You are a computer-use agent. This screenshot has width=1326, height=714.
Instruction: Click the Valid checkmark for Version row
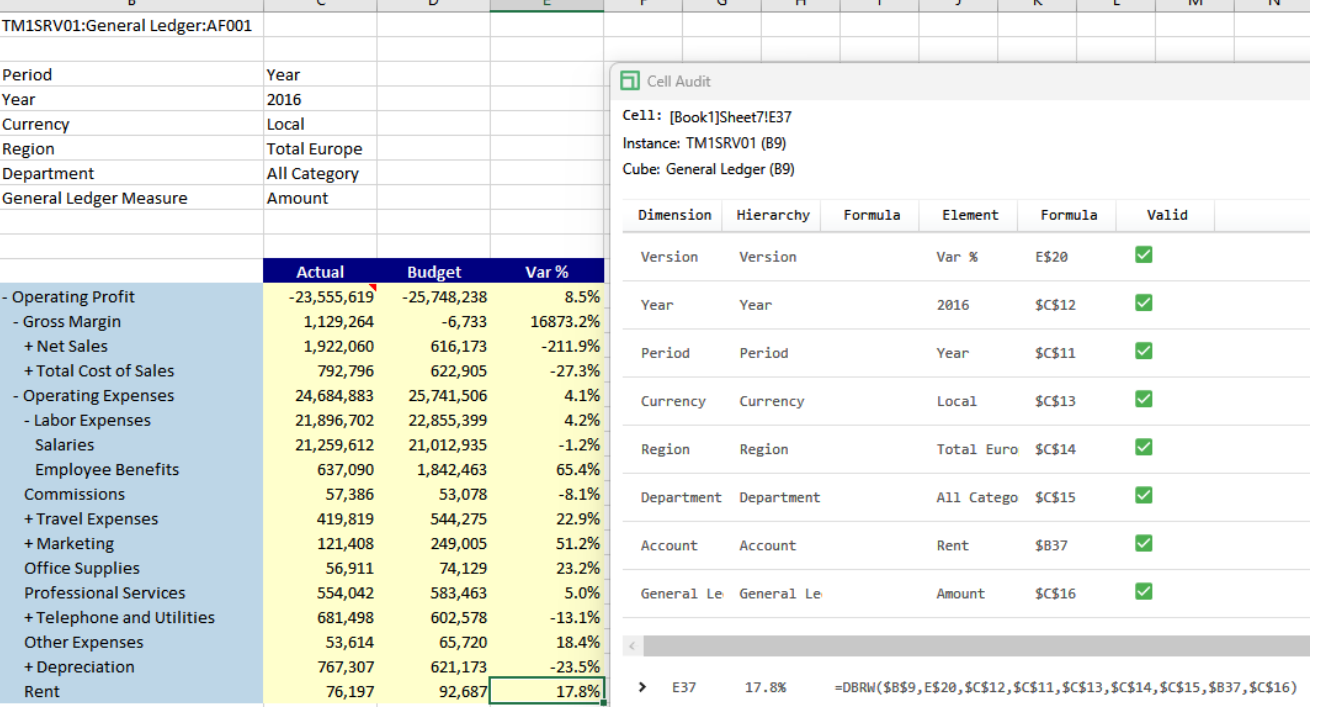click(1144, 255)
